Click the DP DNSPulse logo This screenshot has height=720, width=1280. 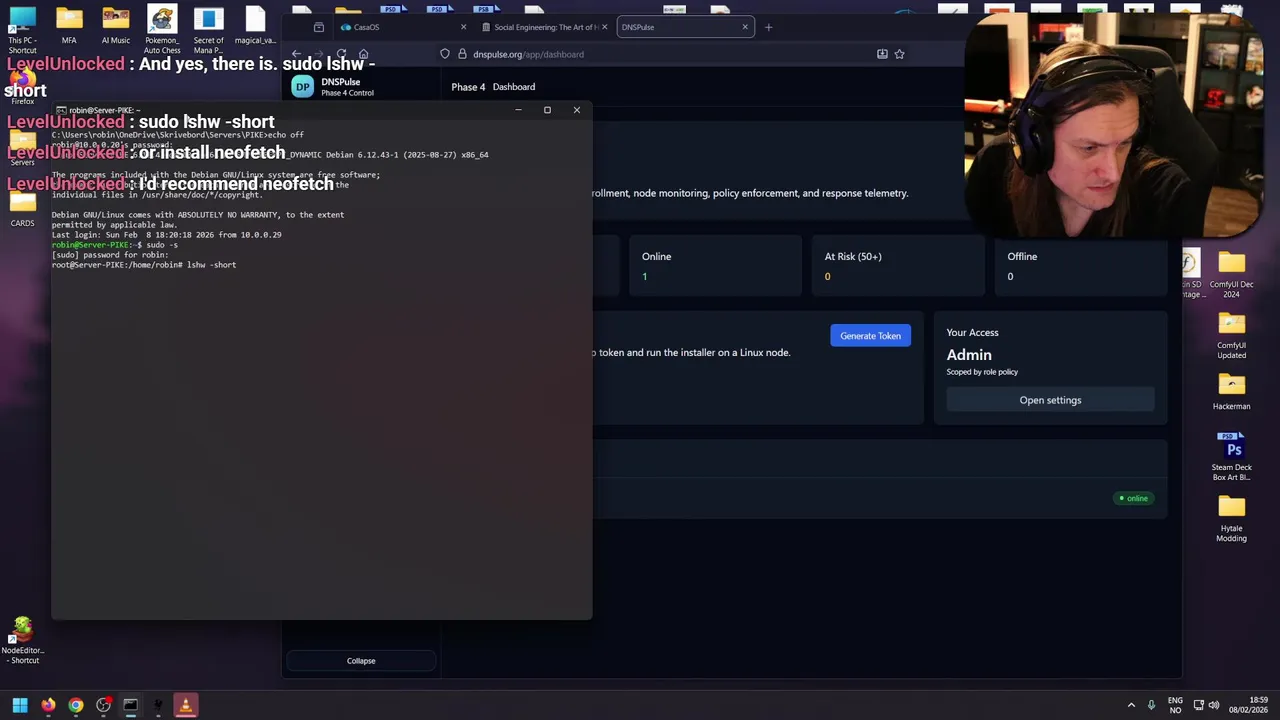302,87
